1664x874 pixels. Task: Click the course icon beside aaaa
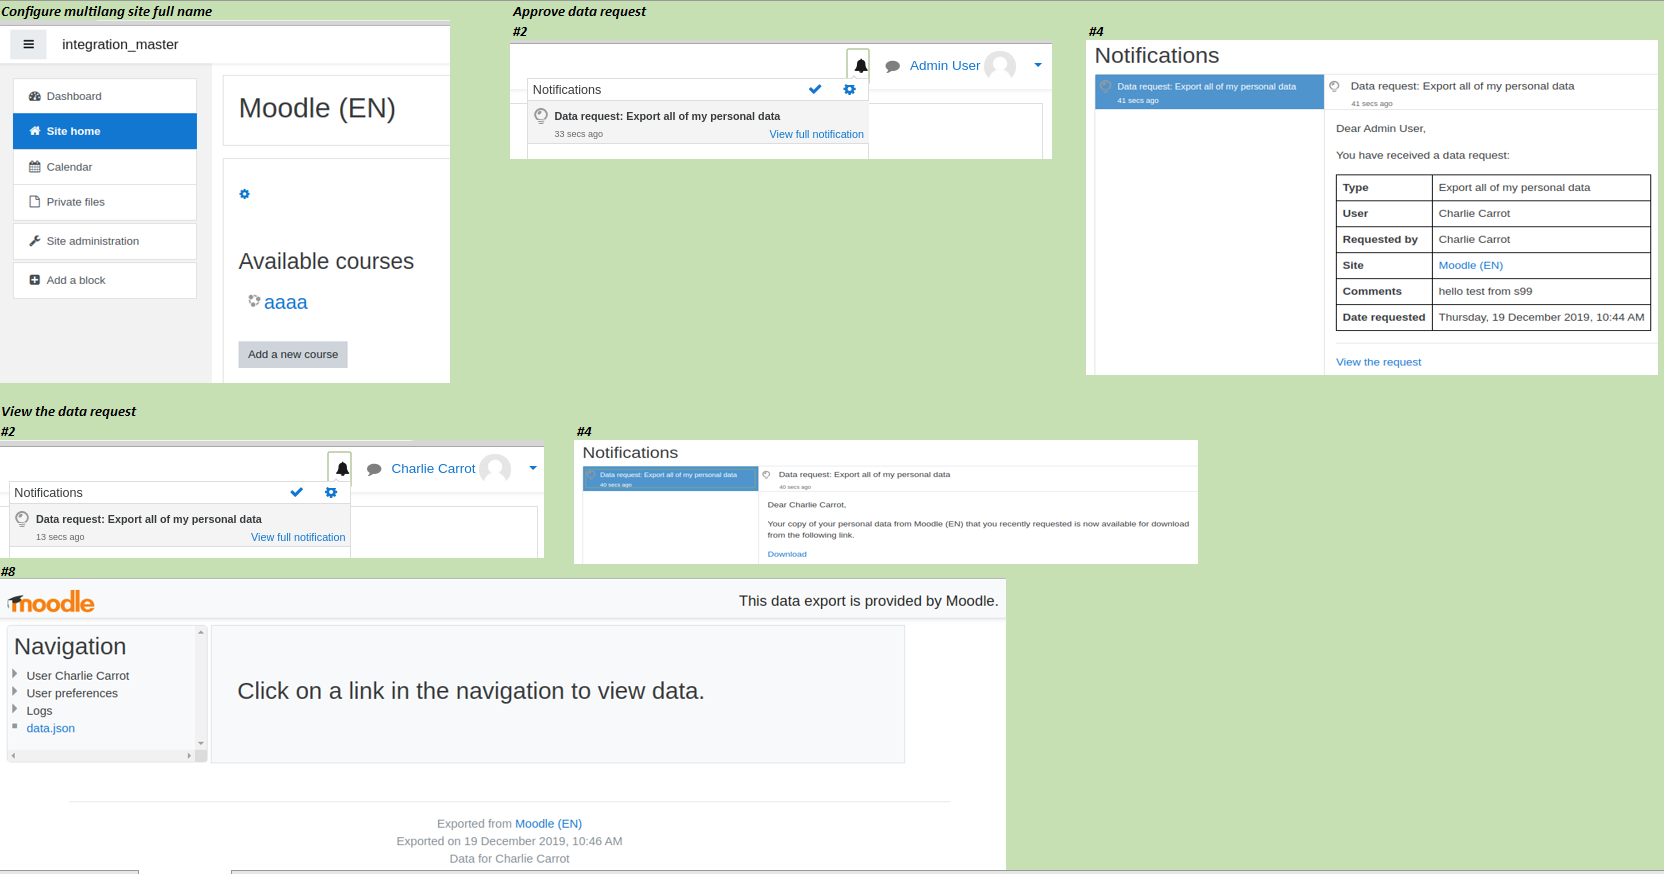(x=254, y=301)
